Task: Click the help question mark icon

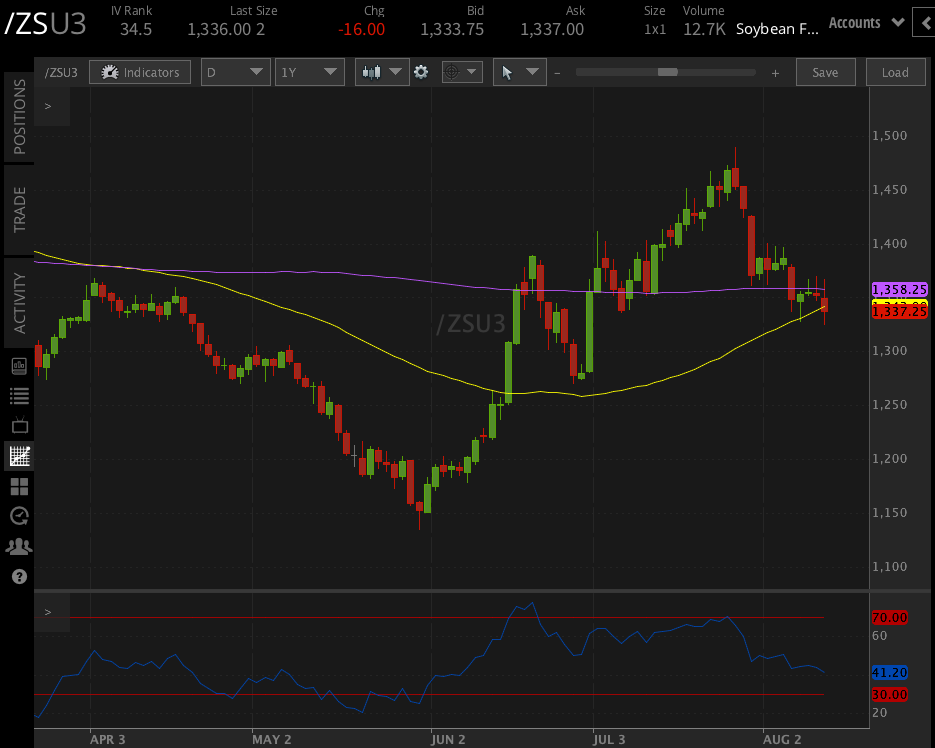Action: coord(19,577)
